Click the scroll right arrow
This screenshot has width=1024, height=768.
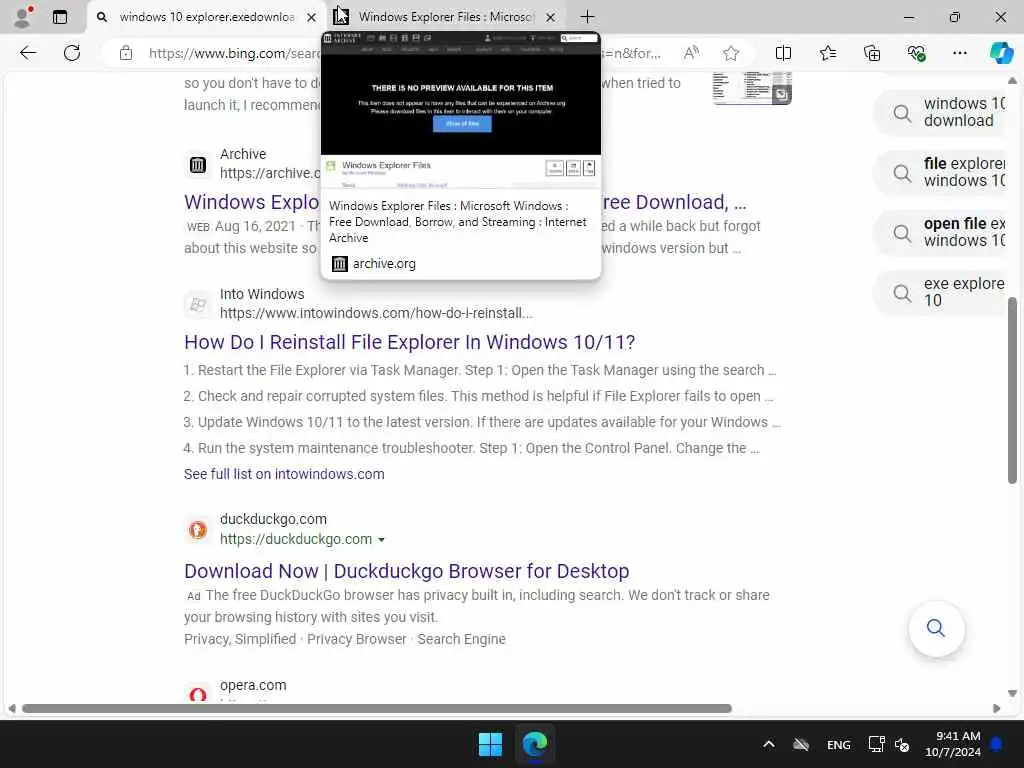(997, 709)
